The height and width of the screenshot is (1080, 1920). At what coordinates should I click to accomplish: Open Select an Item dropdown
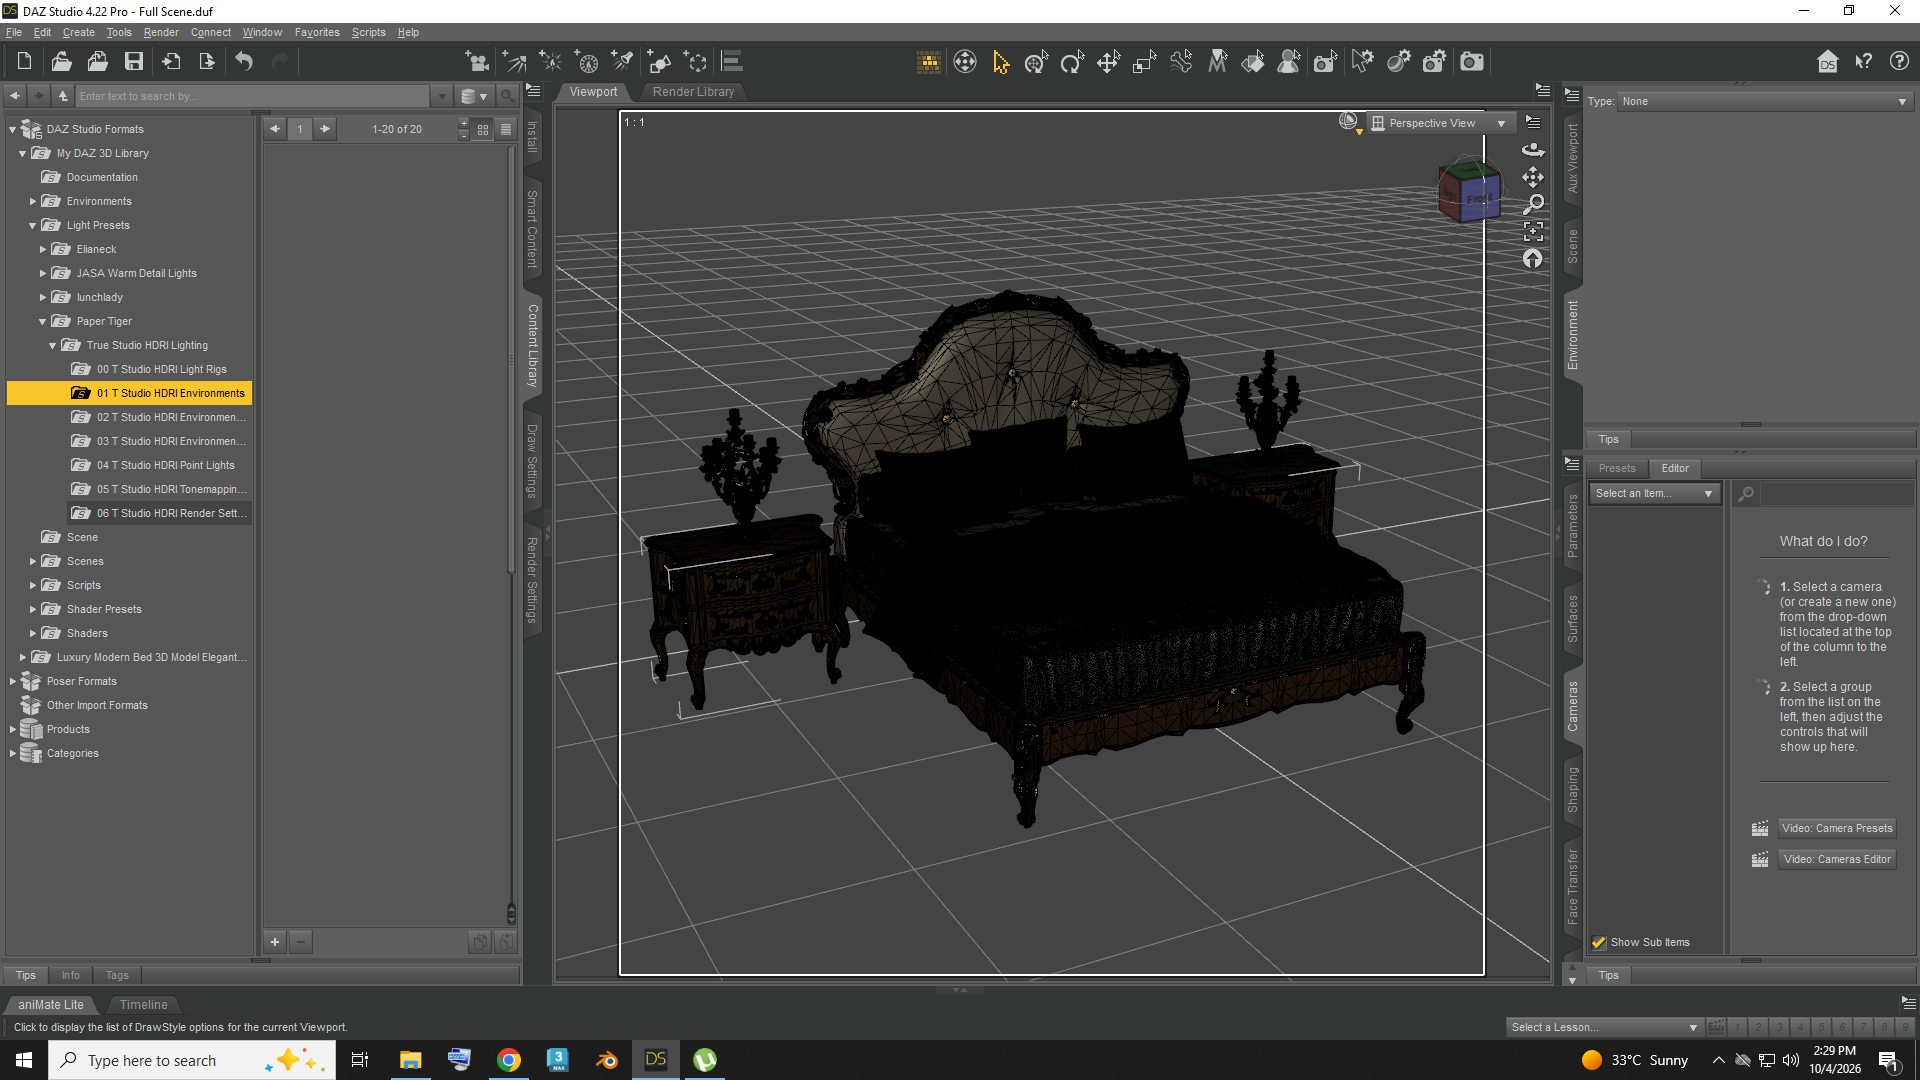[1654, 494]
